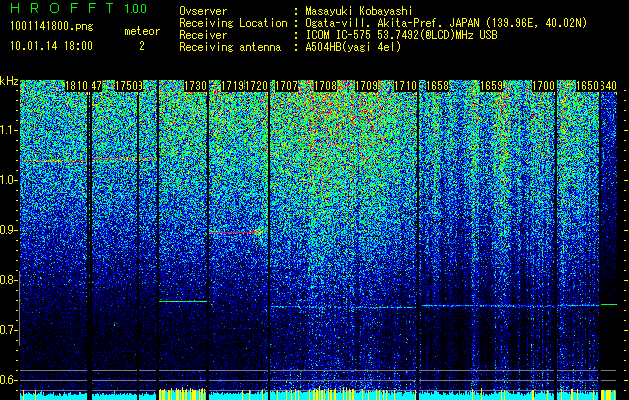Click the 1.1 kHz axis tick label
The width and height of the screenshot is (629, 400).
click(x=9, y=131)
